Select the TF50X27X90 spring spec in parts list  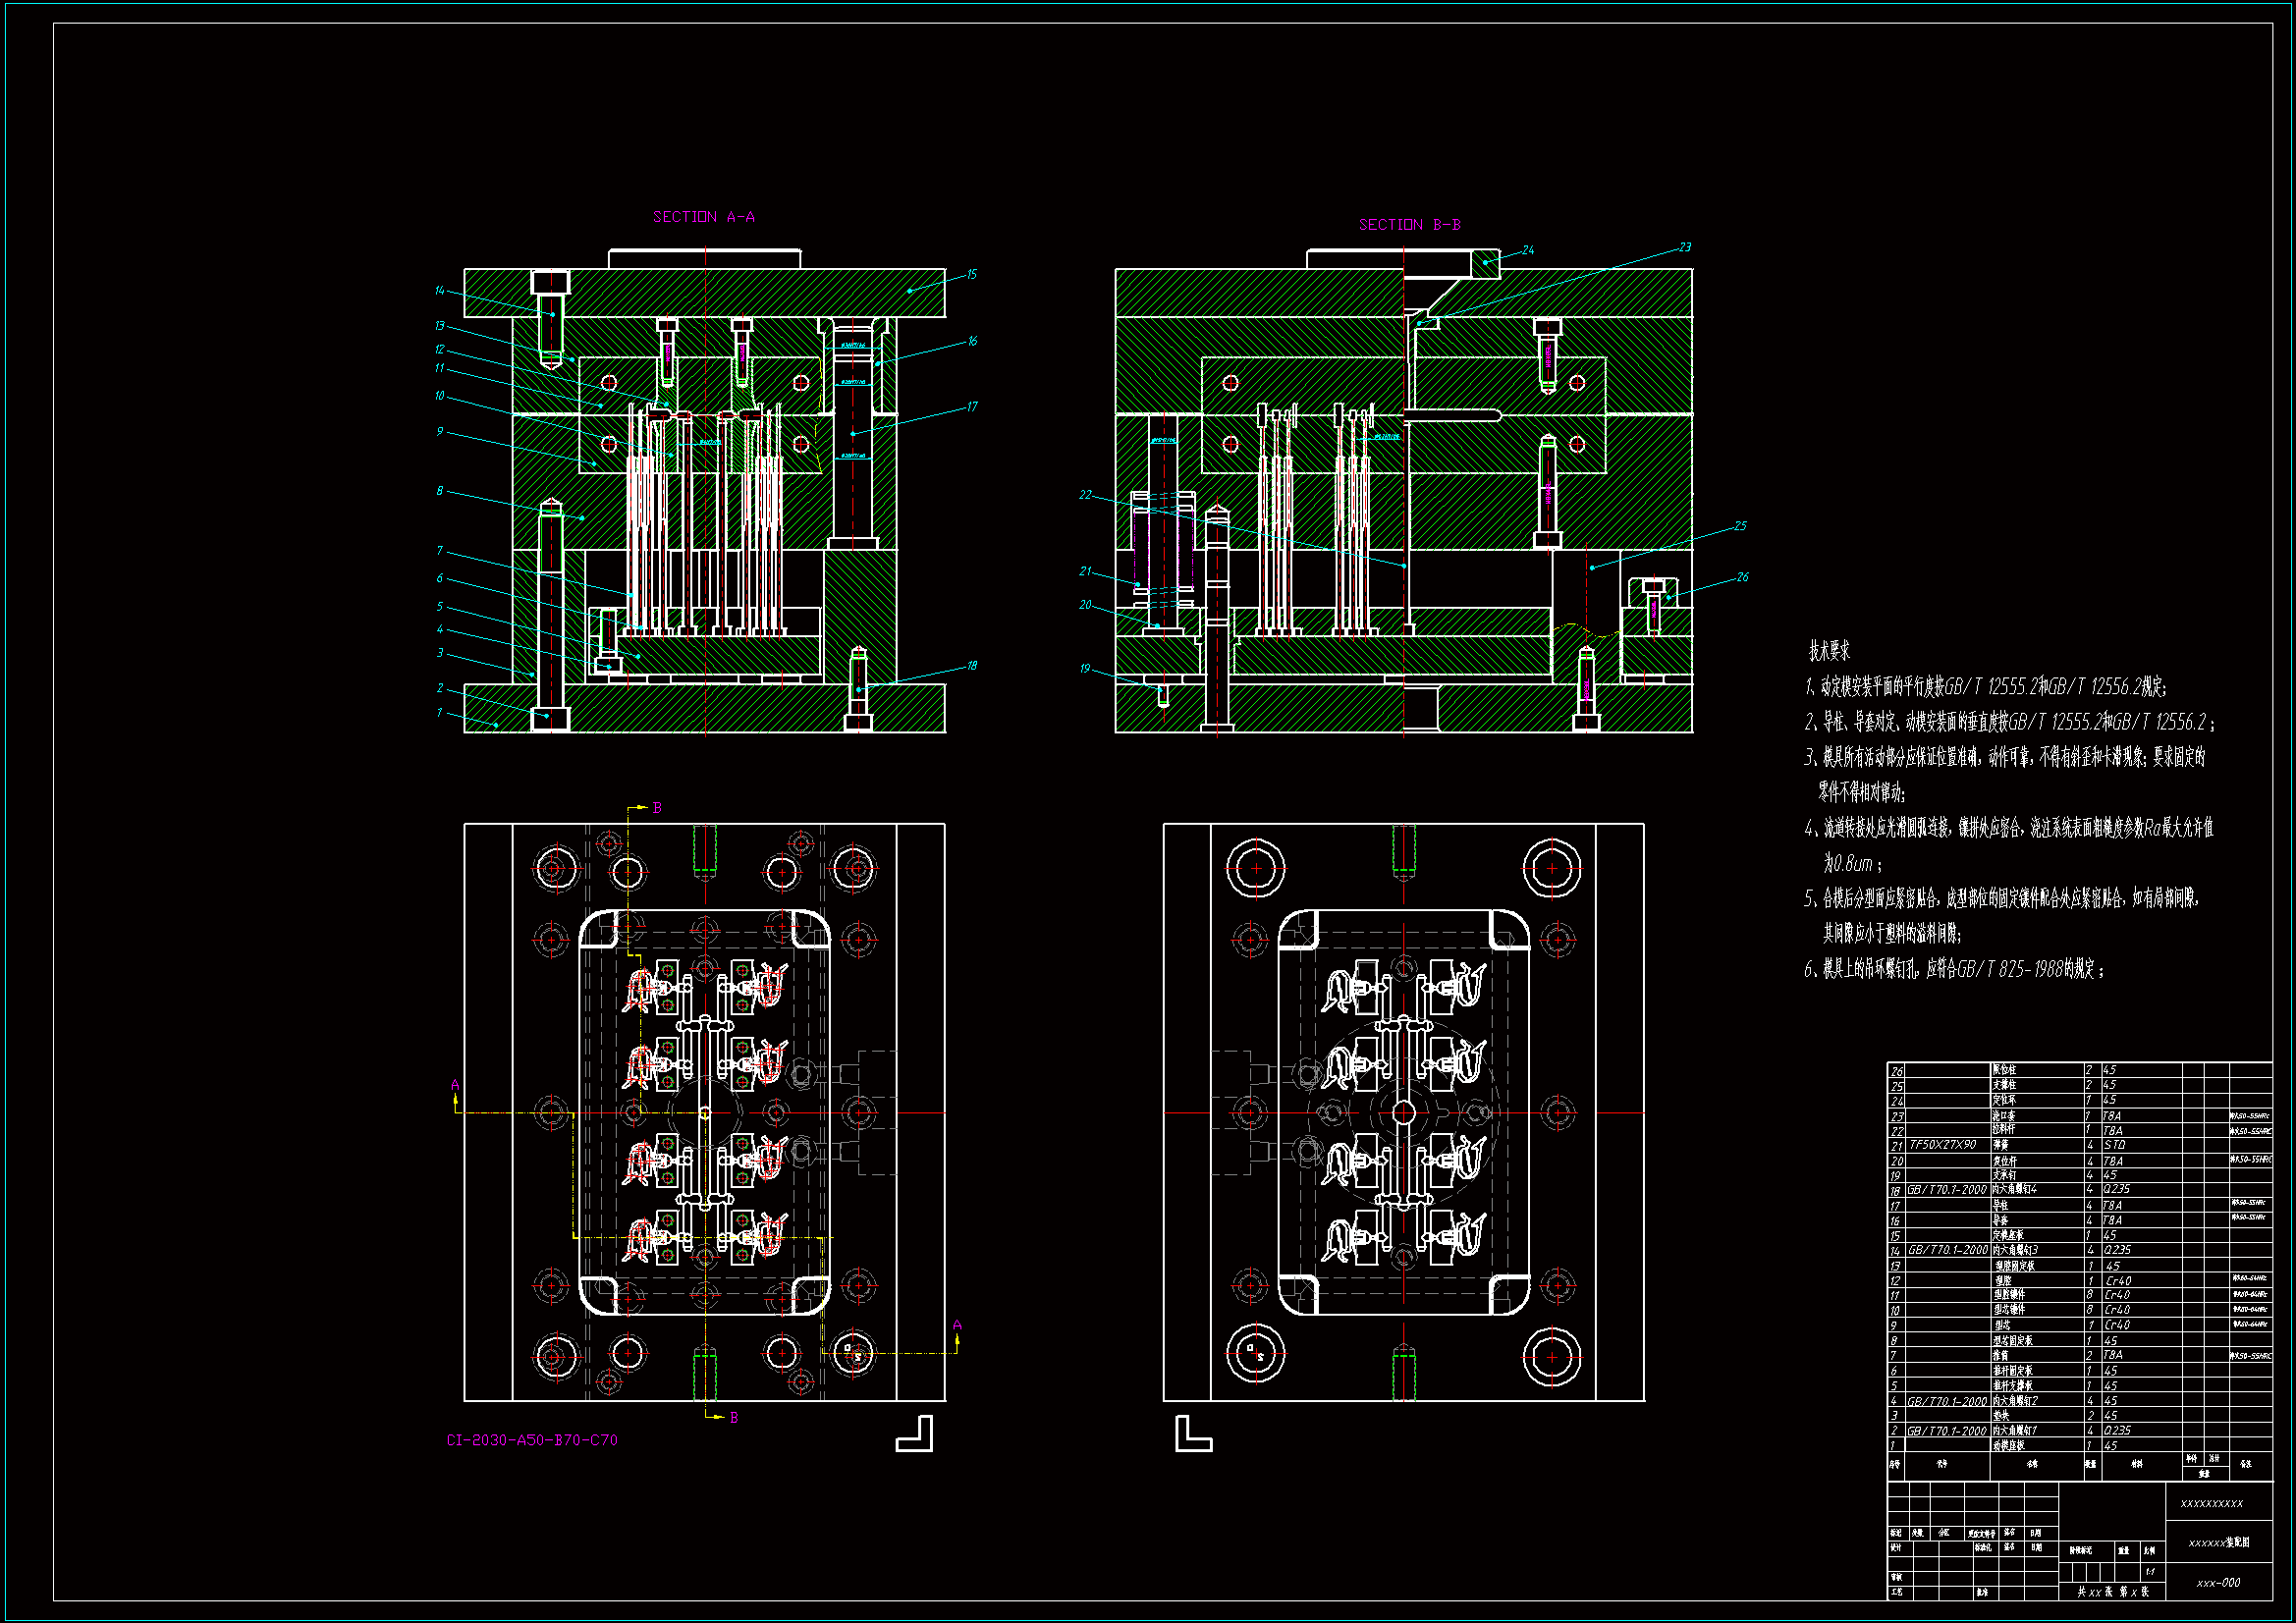(1942, 1145)
